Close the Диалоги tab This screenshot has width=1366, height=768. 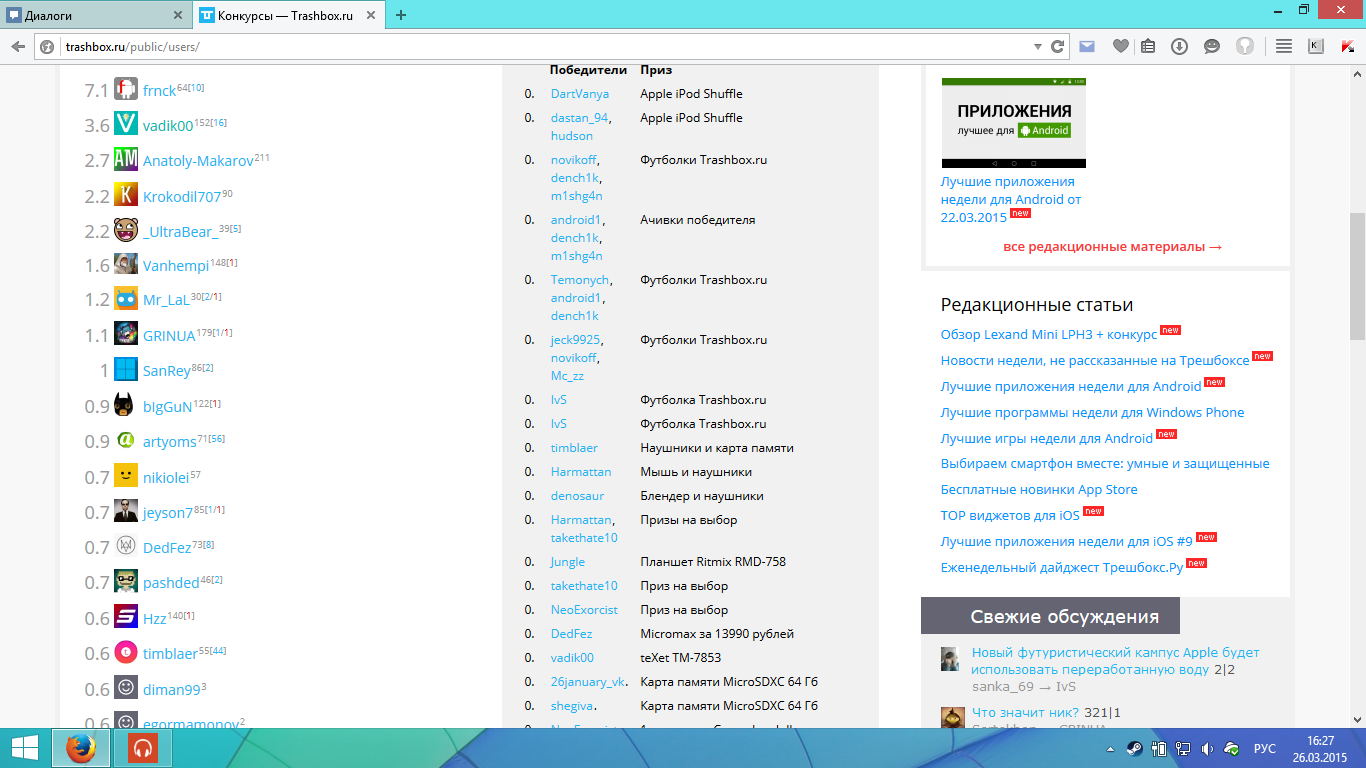[178, 15]
